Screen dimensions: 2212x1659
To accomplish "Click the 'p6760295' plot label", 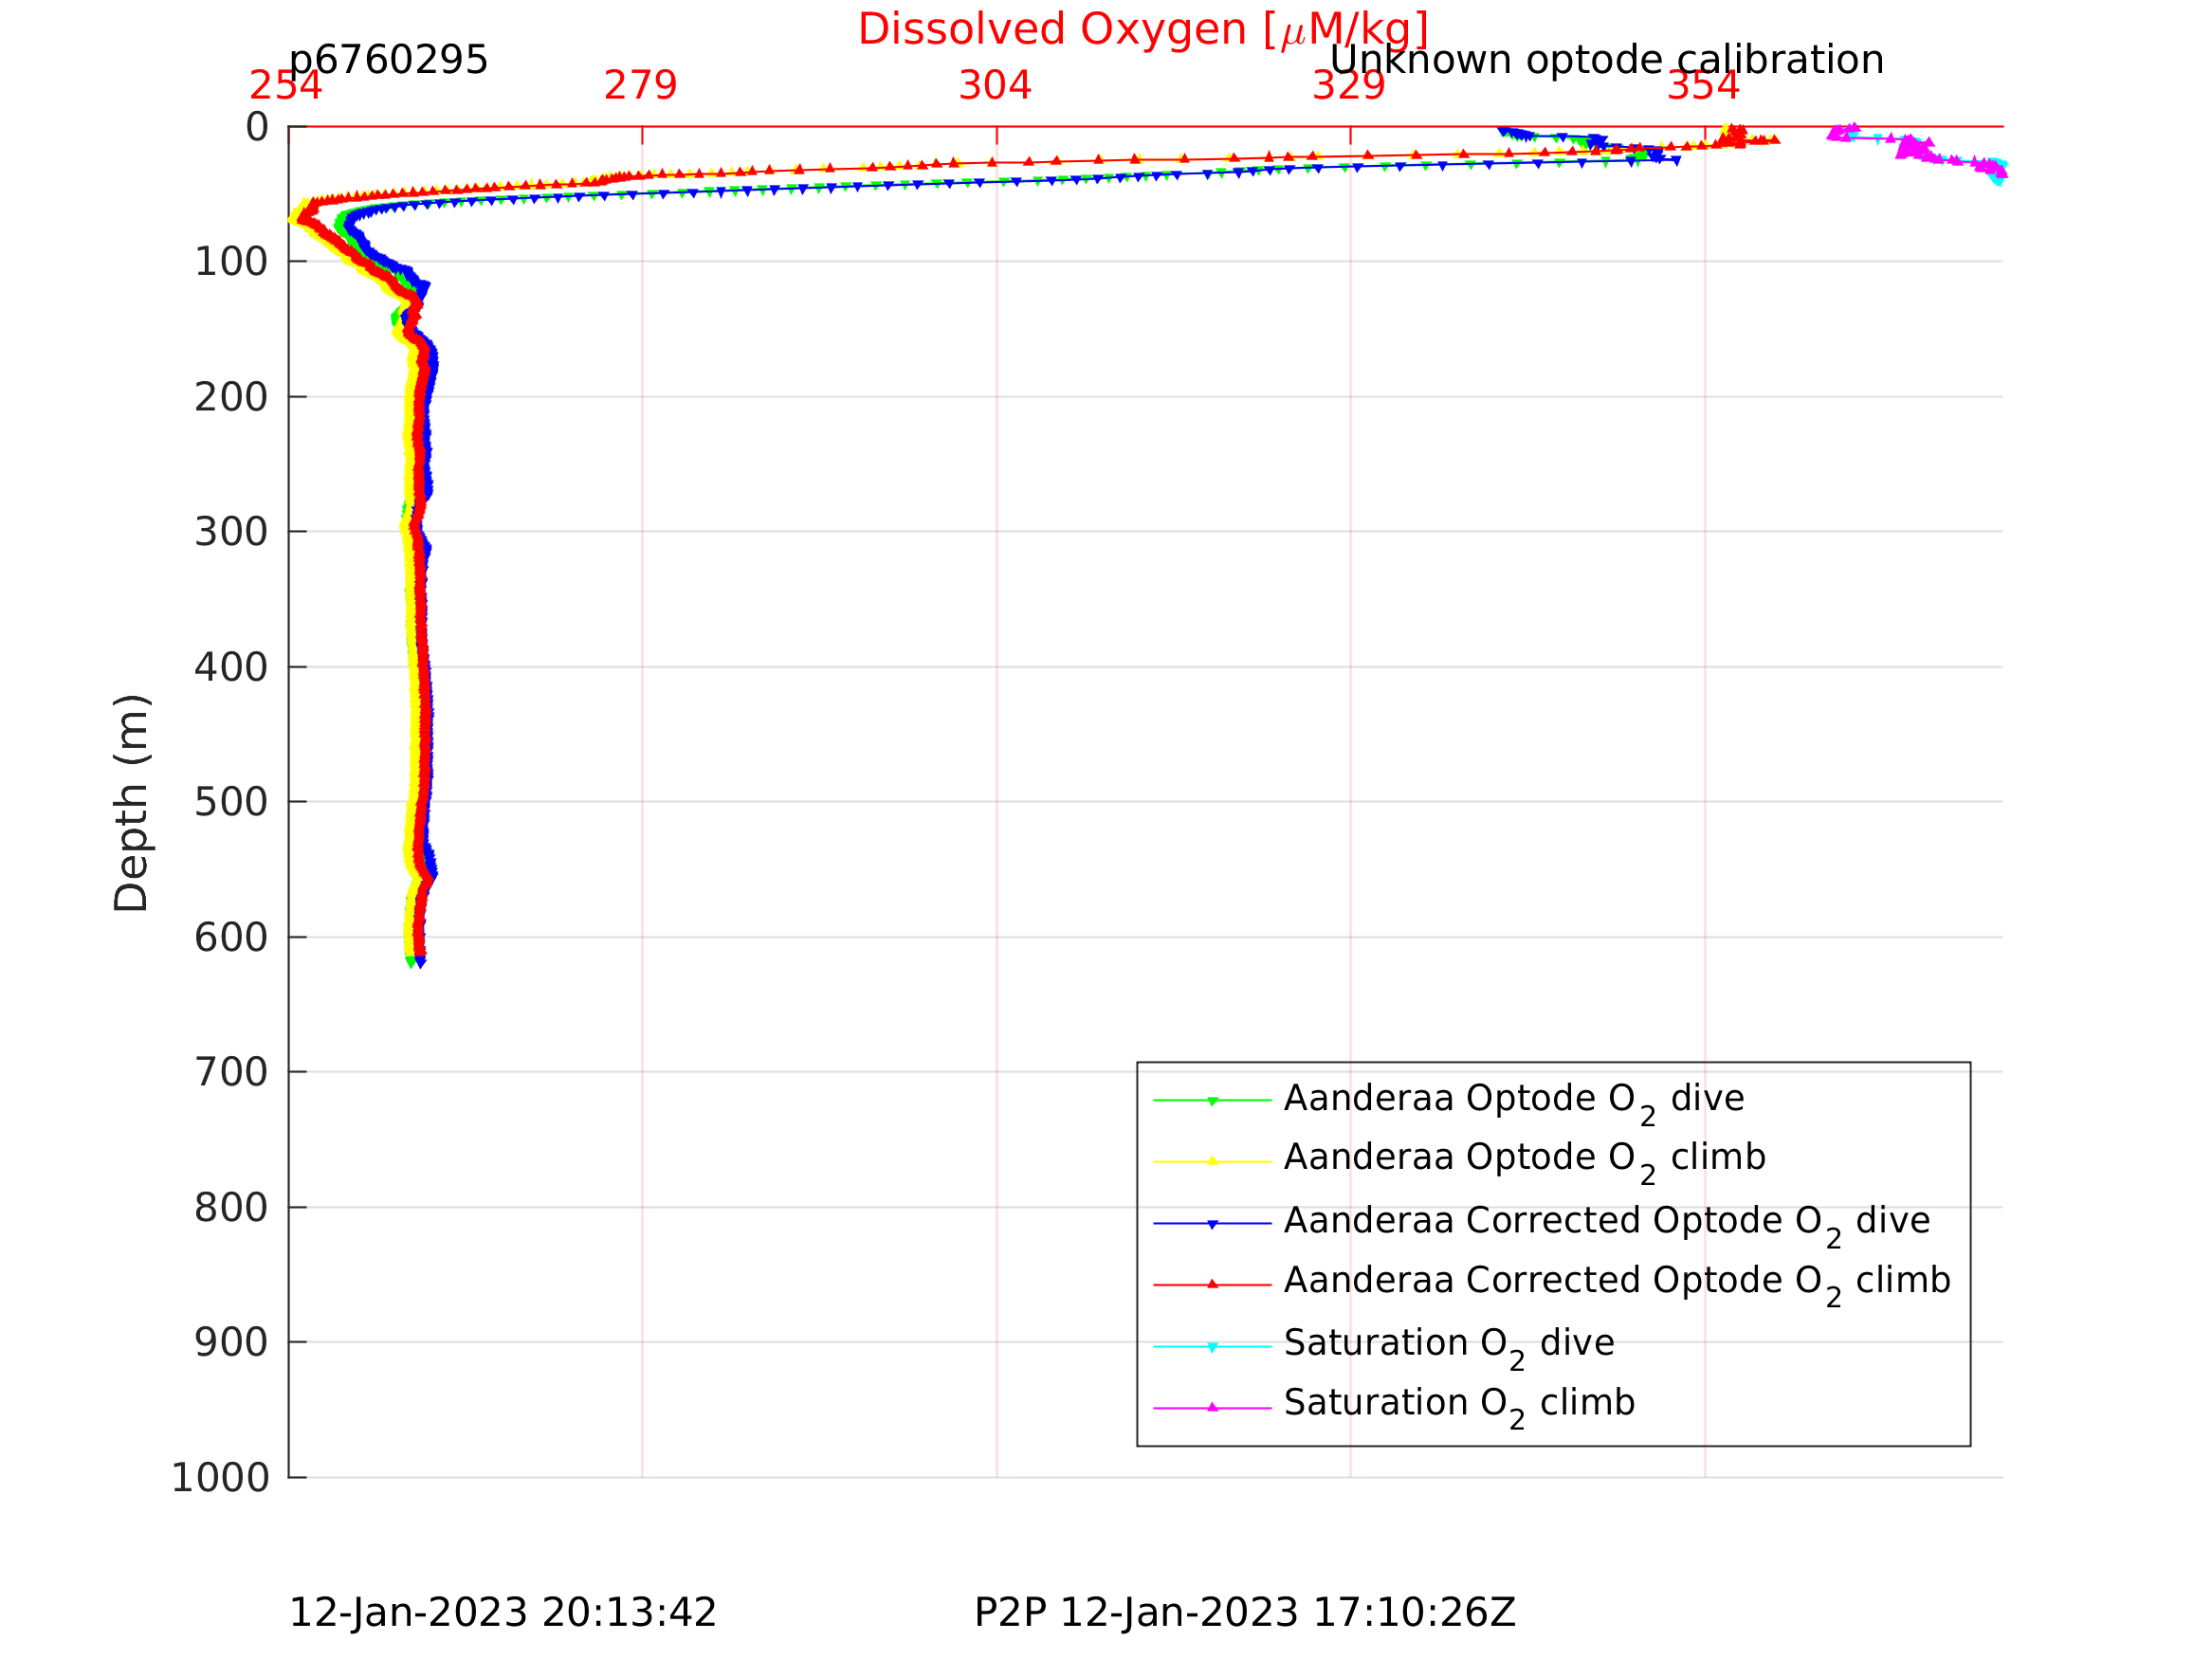I will tap(388, 60).
